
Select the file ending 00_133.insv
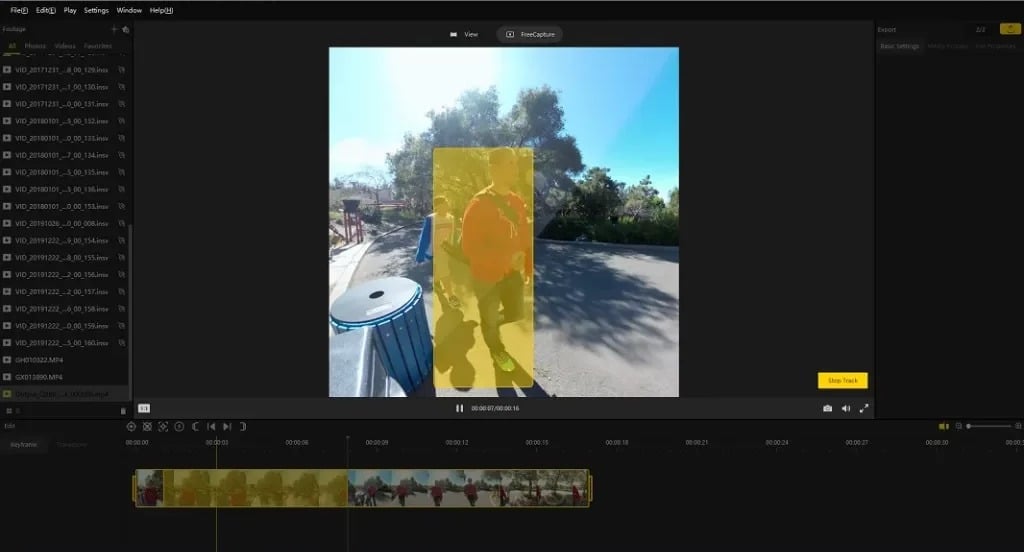[x=64, y=138]
